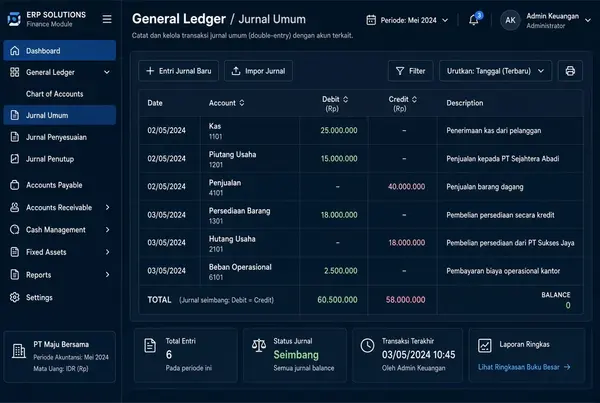Click the upload icon in Impor Jurnal

[236, 71]
